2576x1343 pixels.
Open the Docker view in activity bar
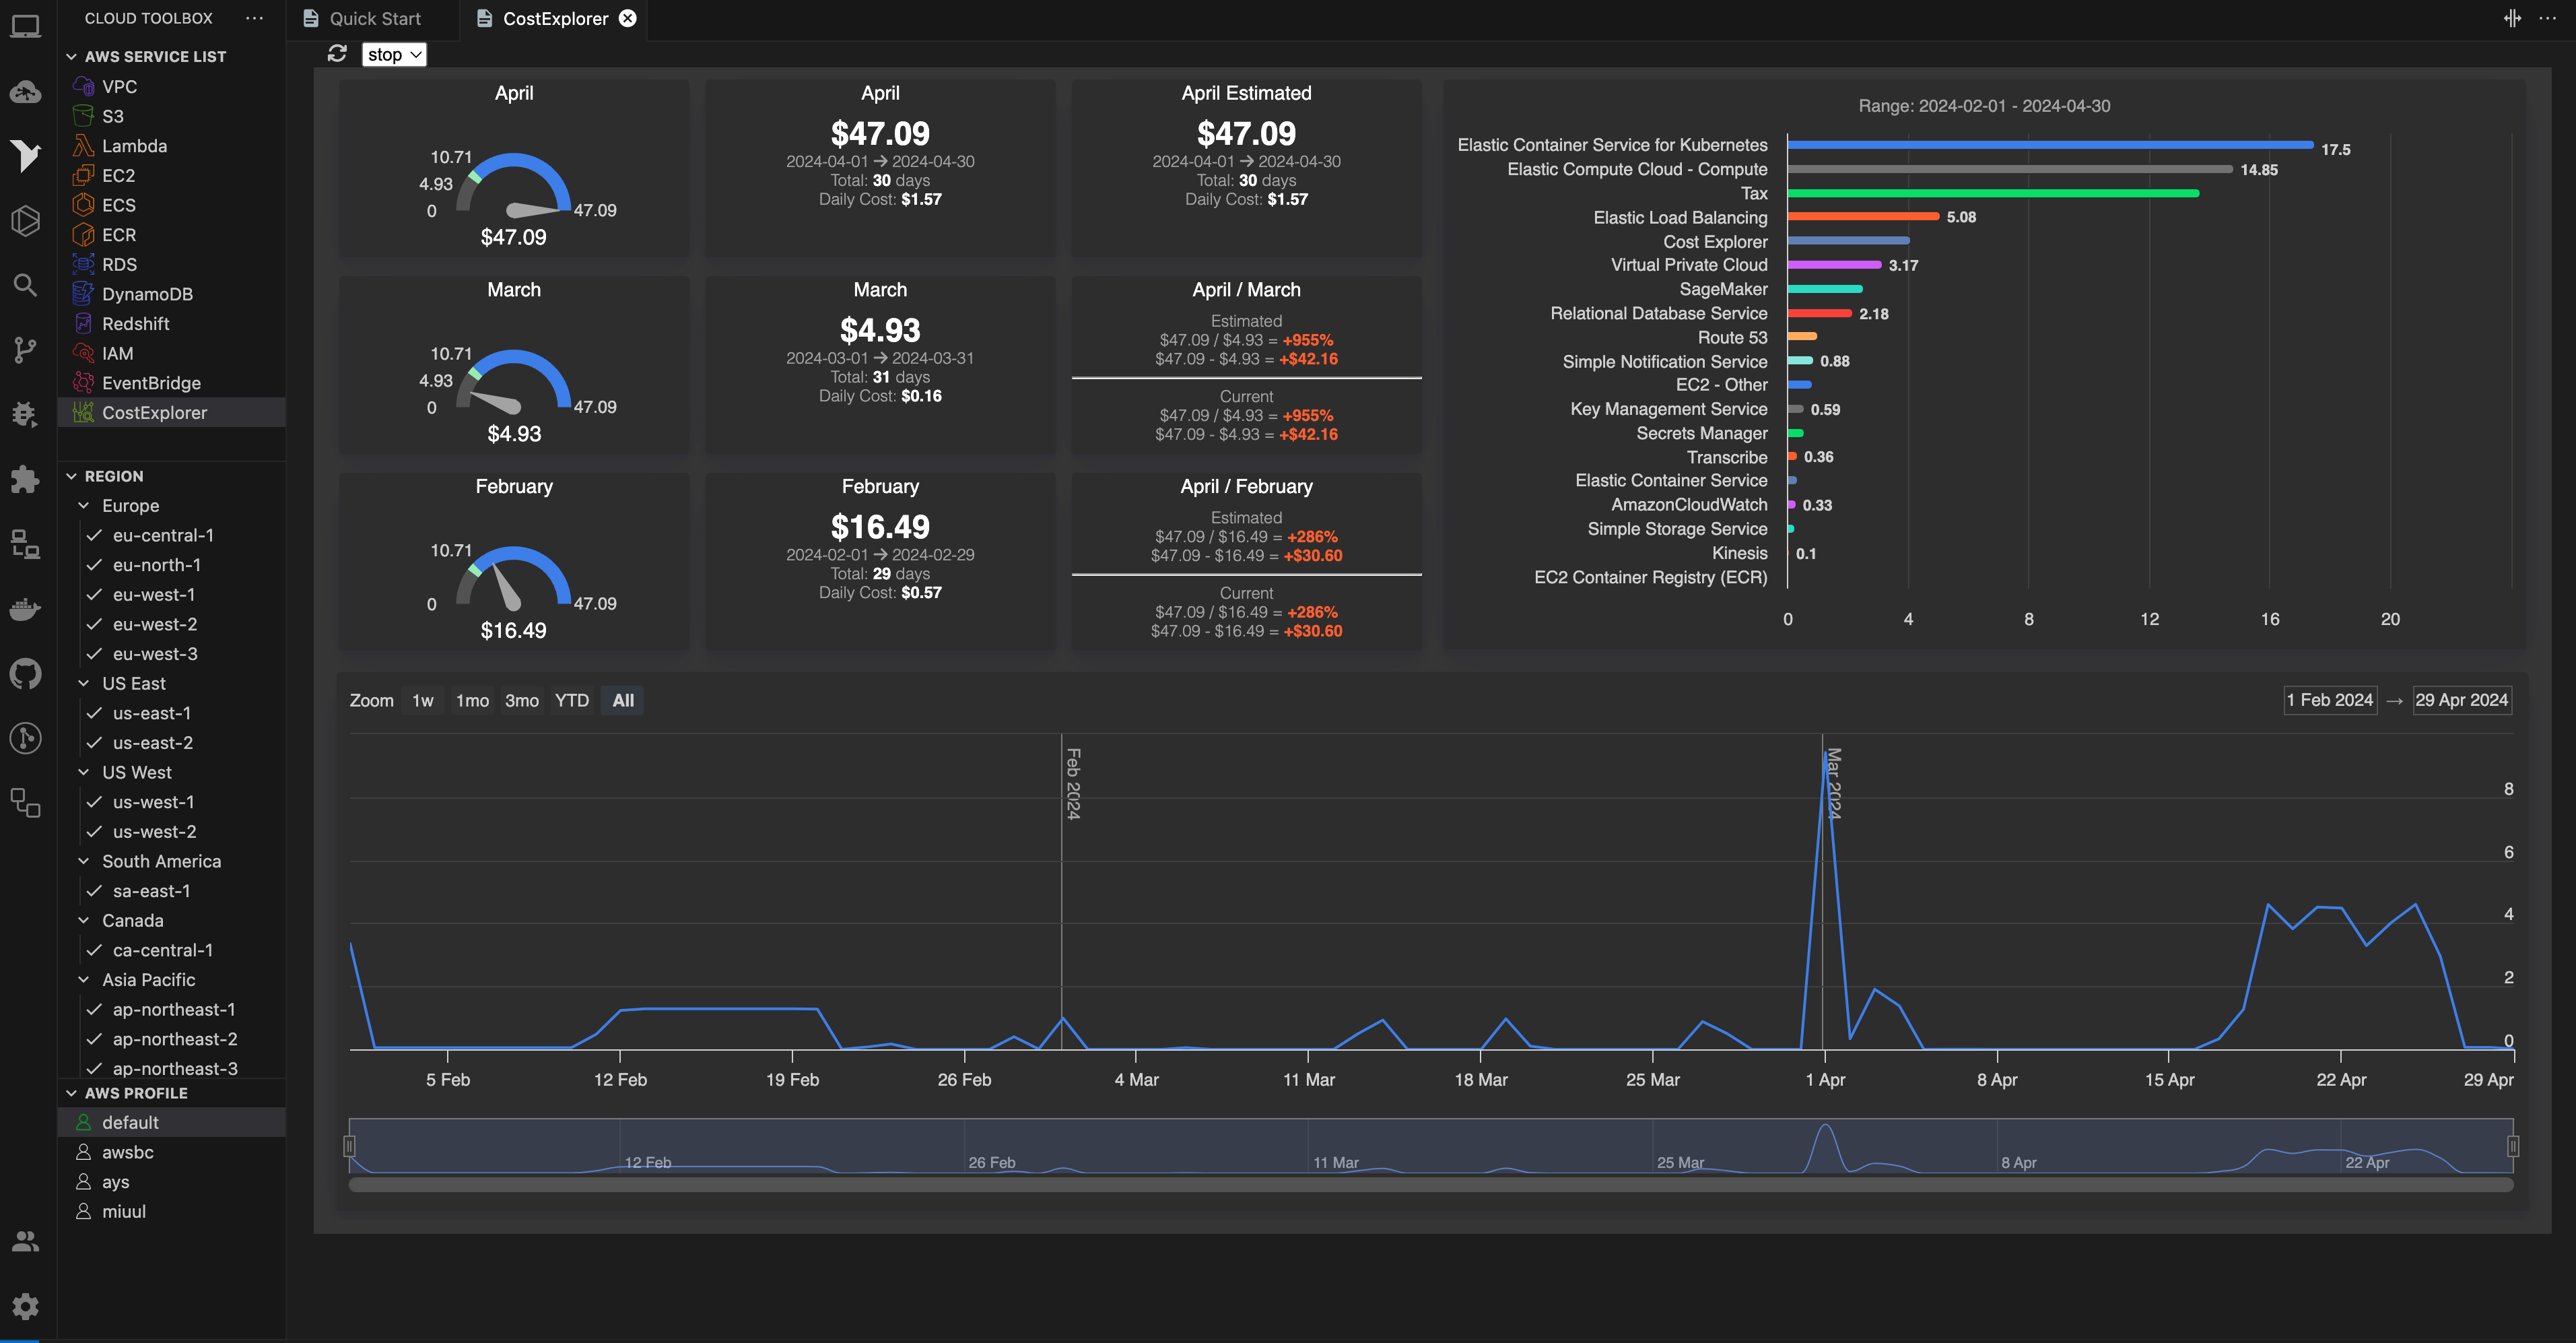(25, 609)
